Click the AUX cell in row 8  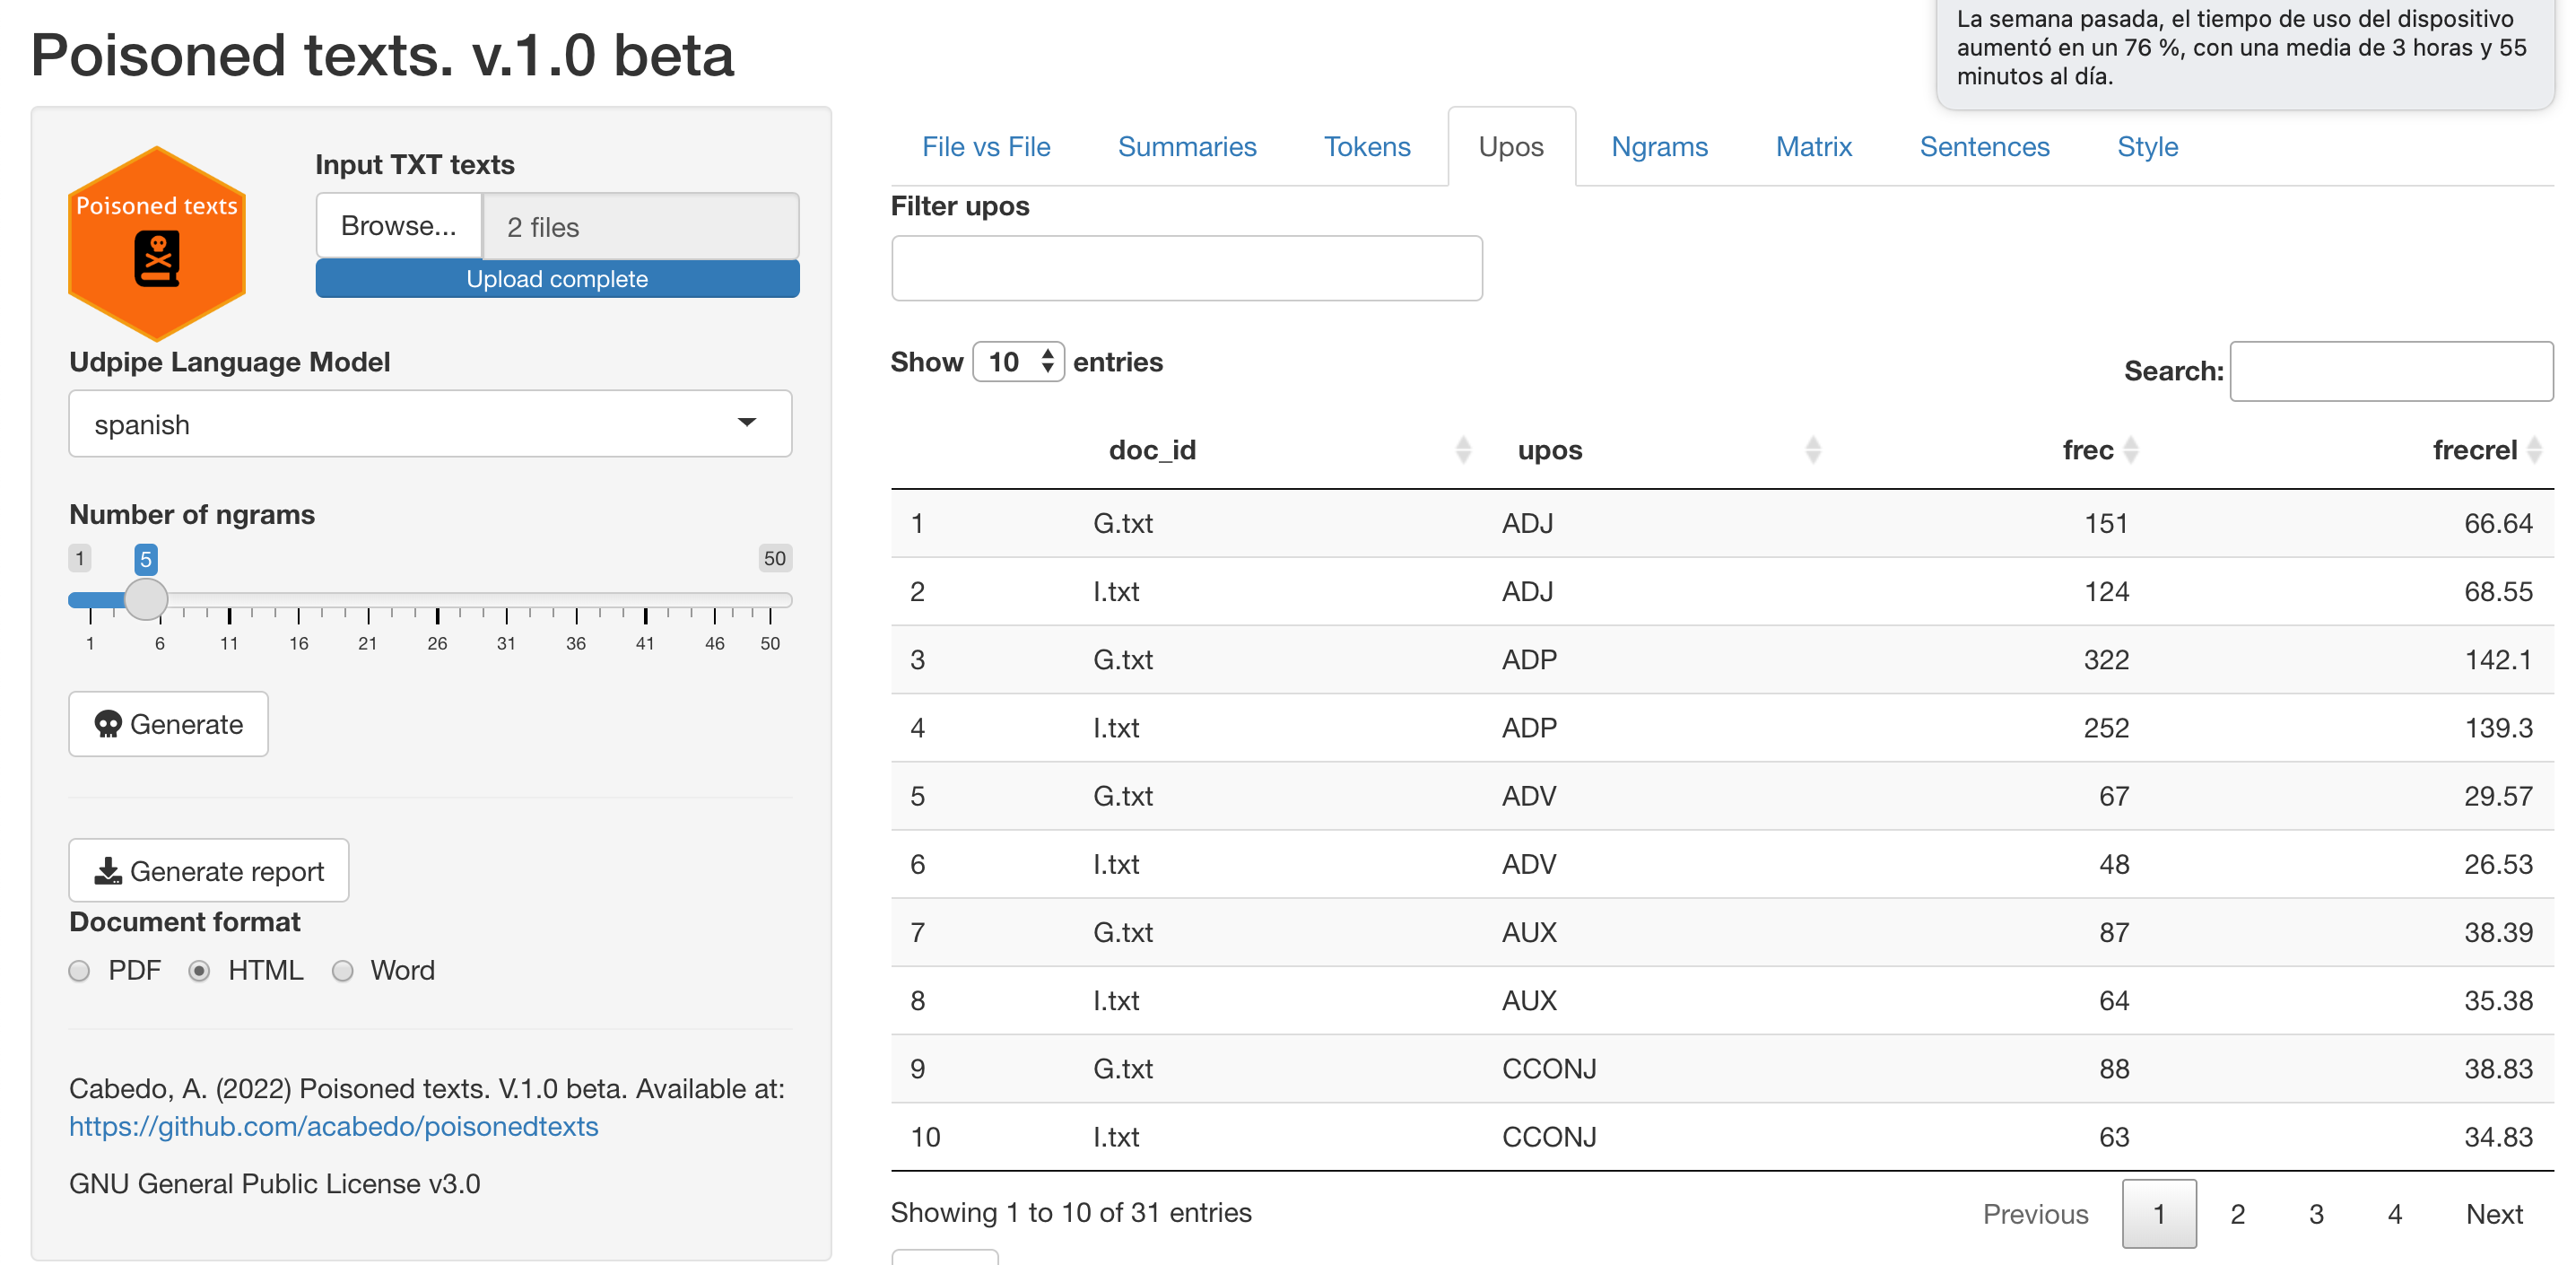point(1528,1001)
